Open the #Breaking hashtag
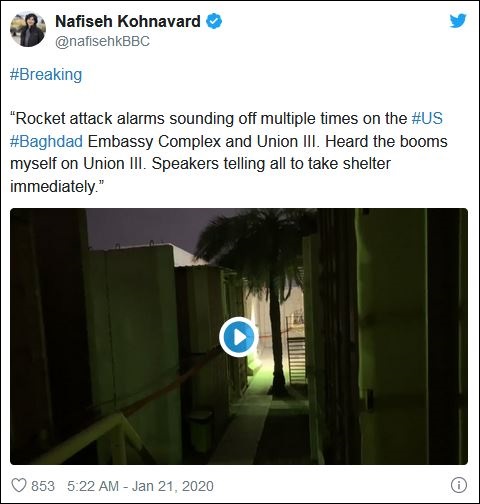The height and width of the screenshot is (504, 480). pos(46,74)
